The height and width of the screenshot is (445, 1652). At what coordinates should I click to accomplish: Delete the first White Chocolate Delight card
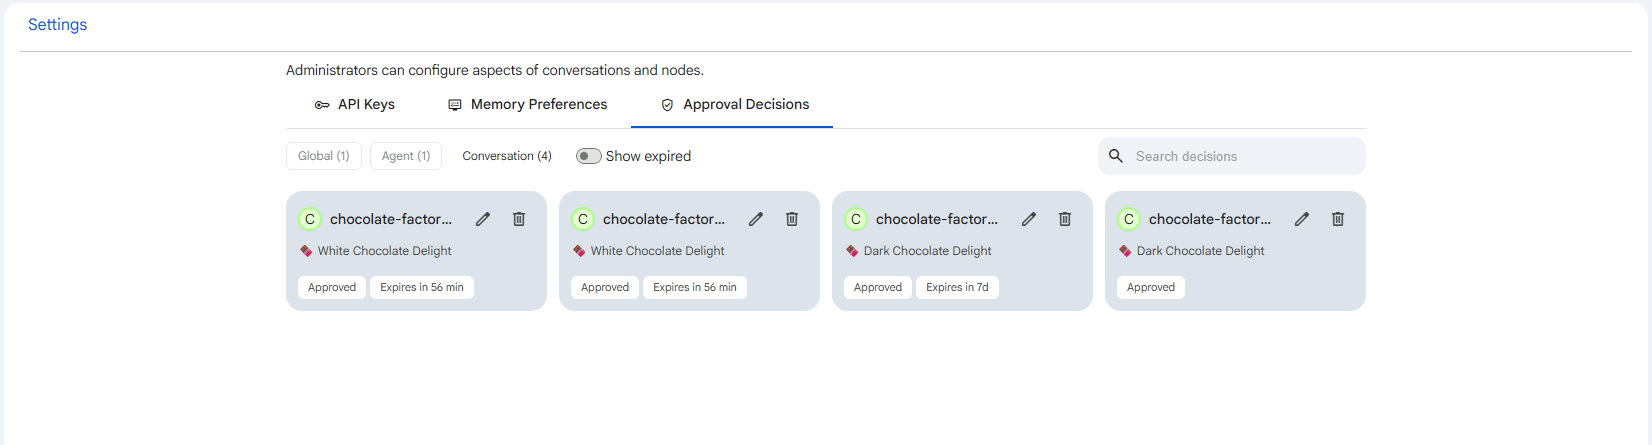[519, 219]
